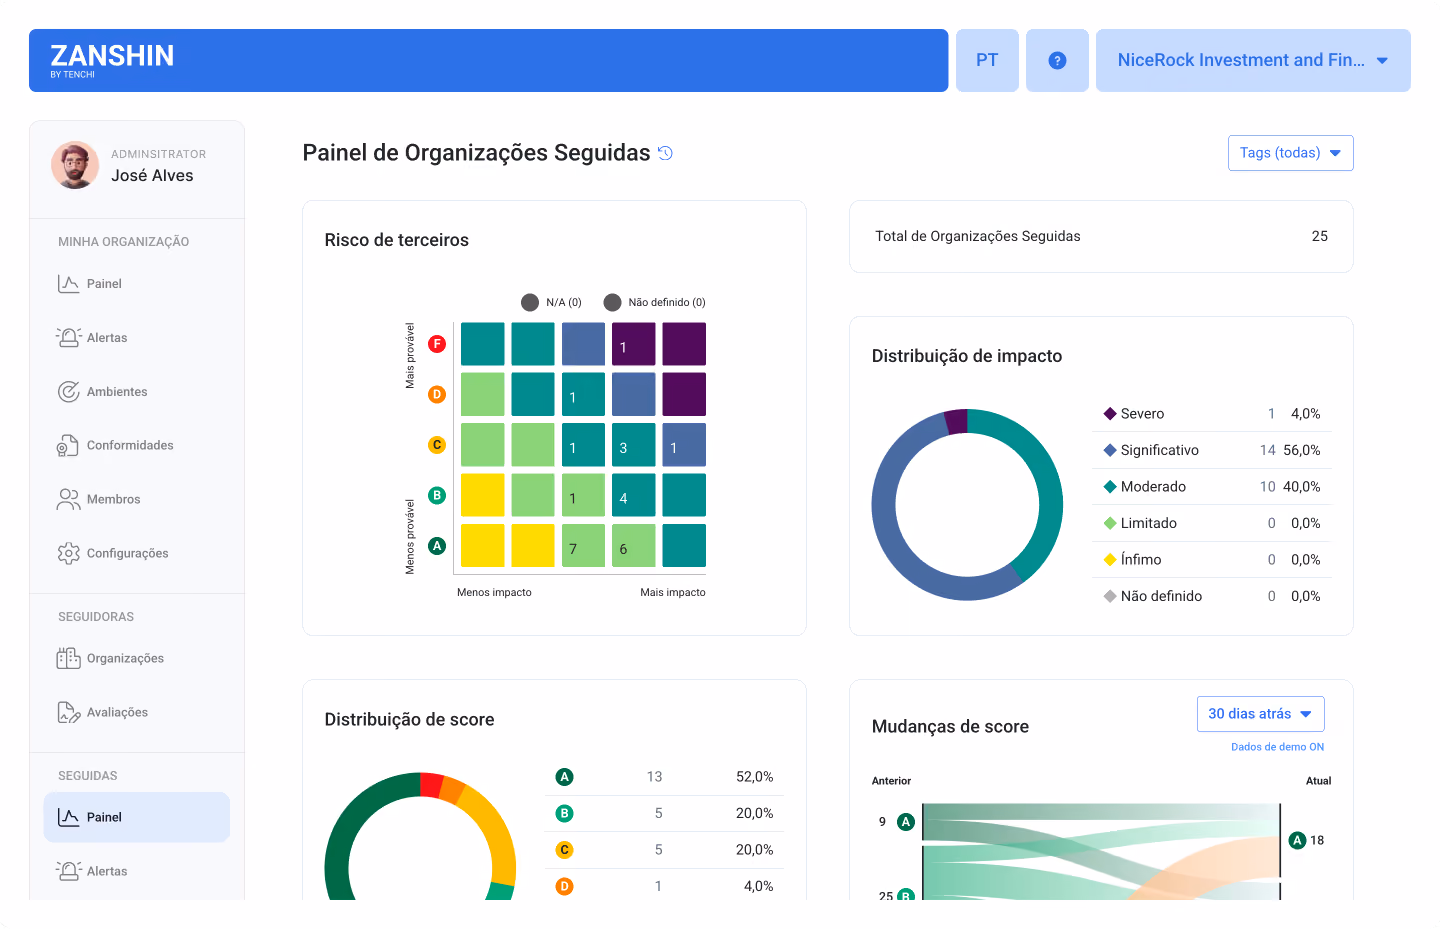The width and height of the screenshot is (1440, 929).
Task: Click the Severo impact legend row
Action: 1212,414
